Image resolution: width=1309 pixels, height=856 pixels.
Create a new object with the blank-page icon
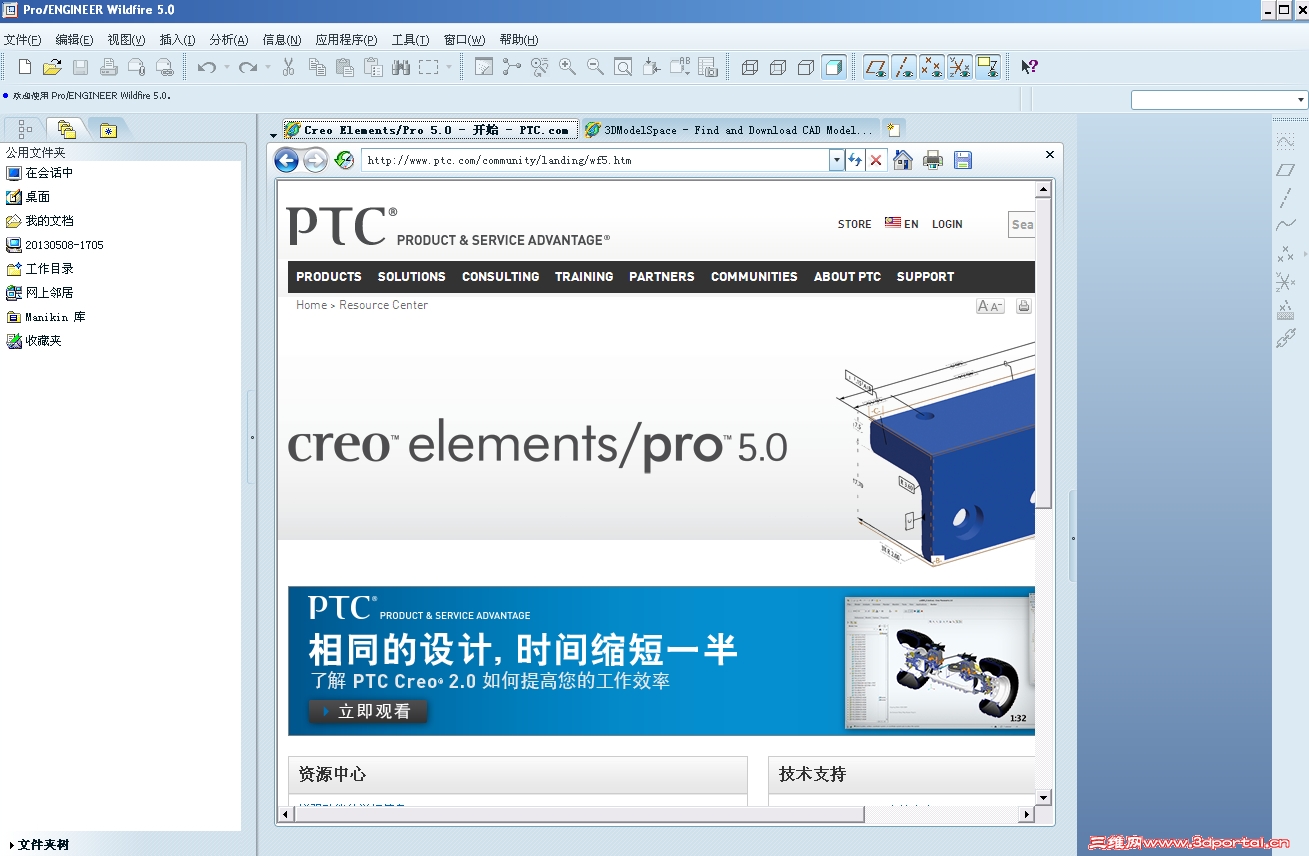(25, 67)
